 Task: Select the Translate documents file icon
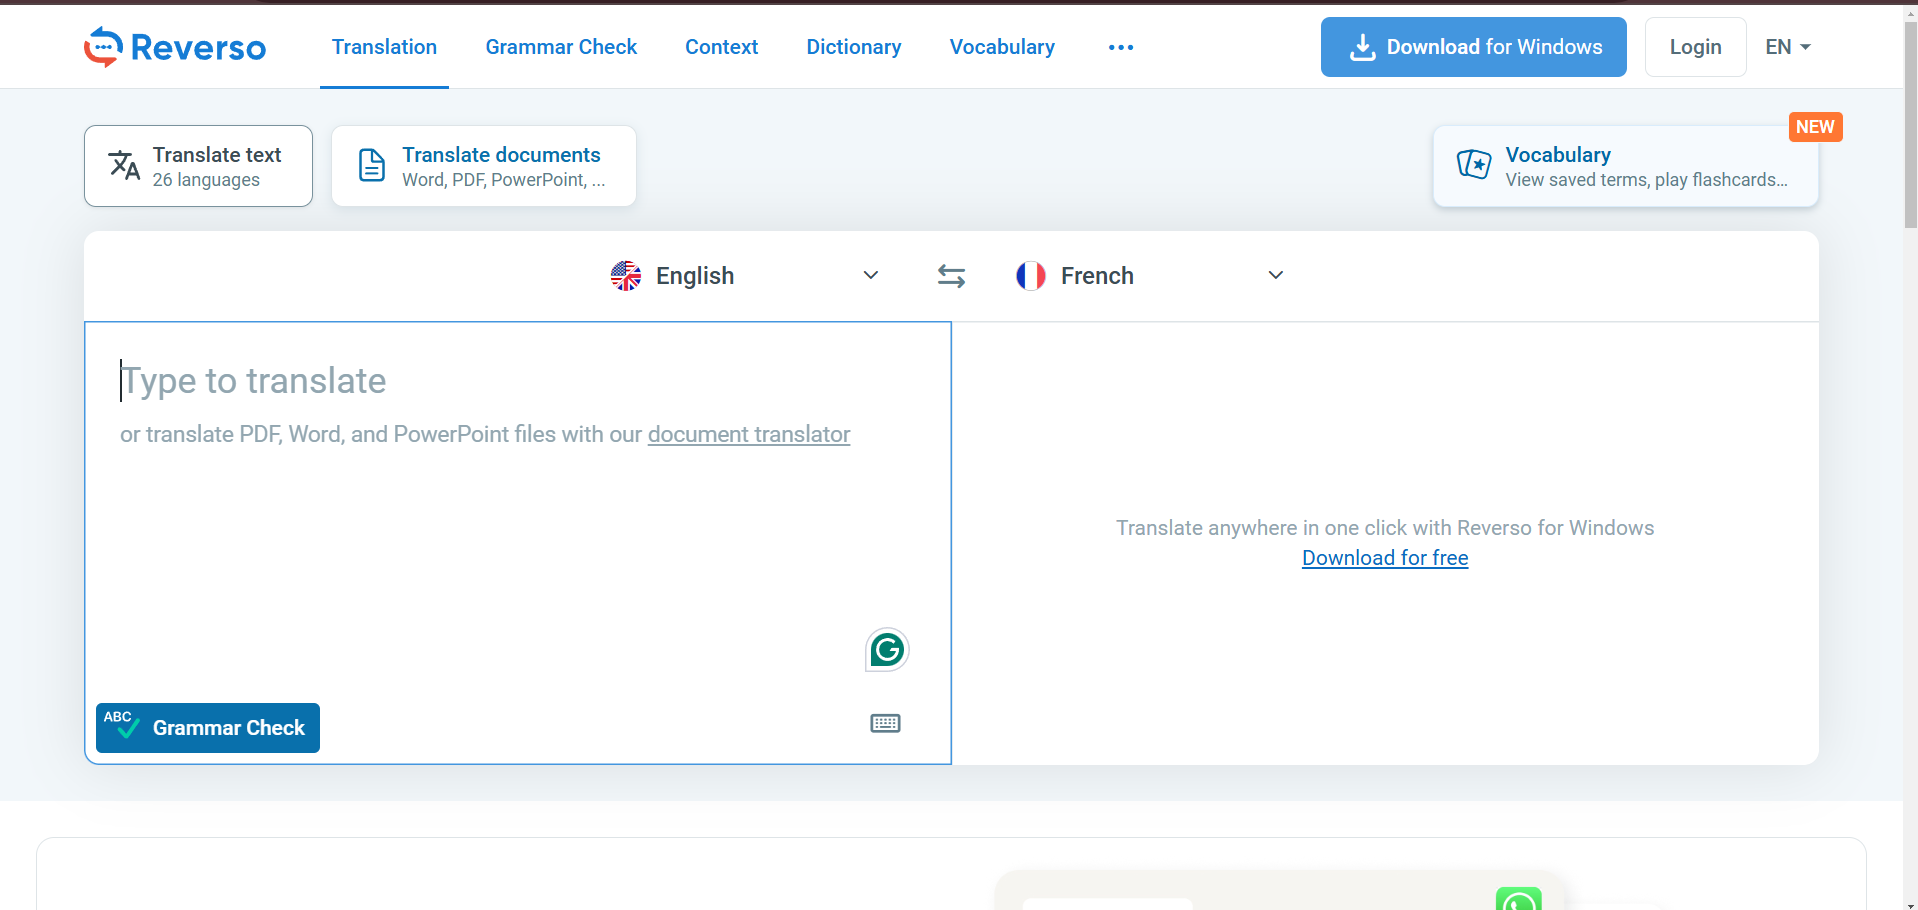(x=371, y=165)
